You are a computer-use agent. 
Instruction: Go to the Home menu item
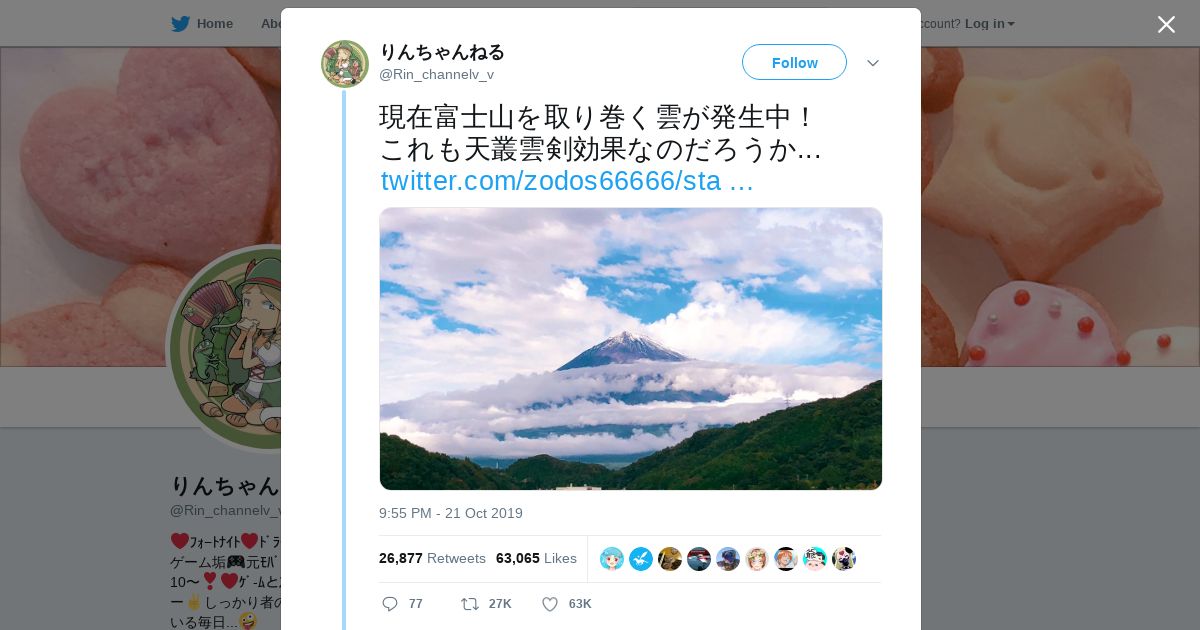(215, 24)
